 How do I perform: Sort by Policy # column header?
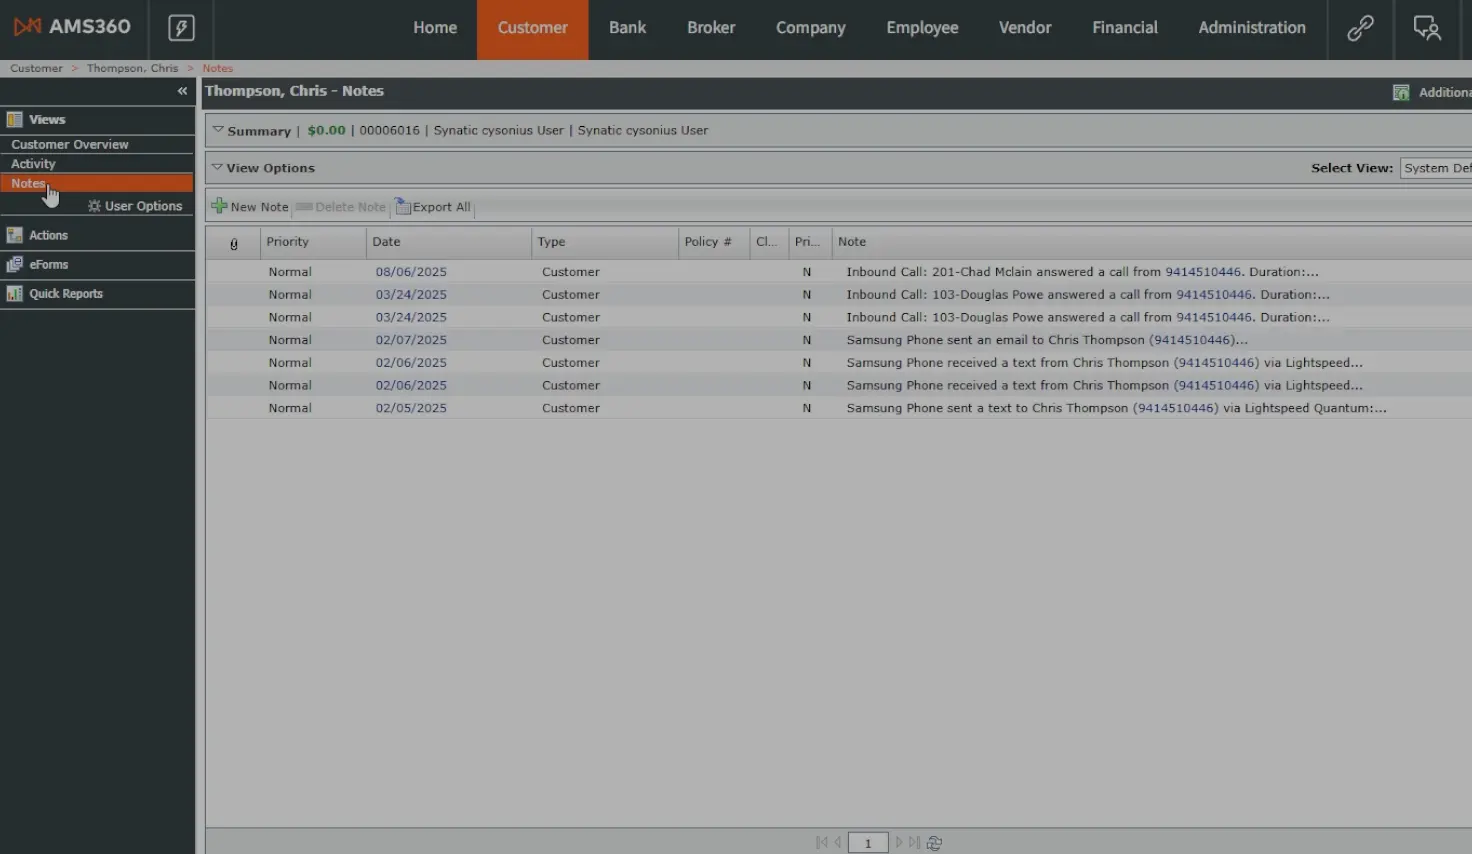point(714,242)
